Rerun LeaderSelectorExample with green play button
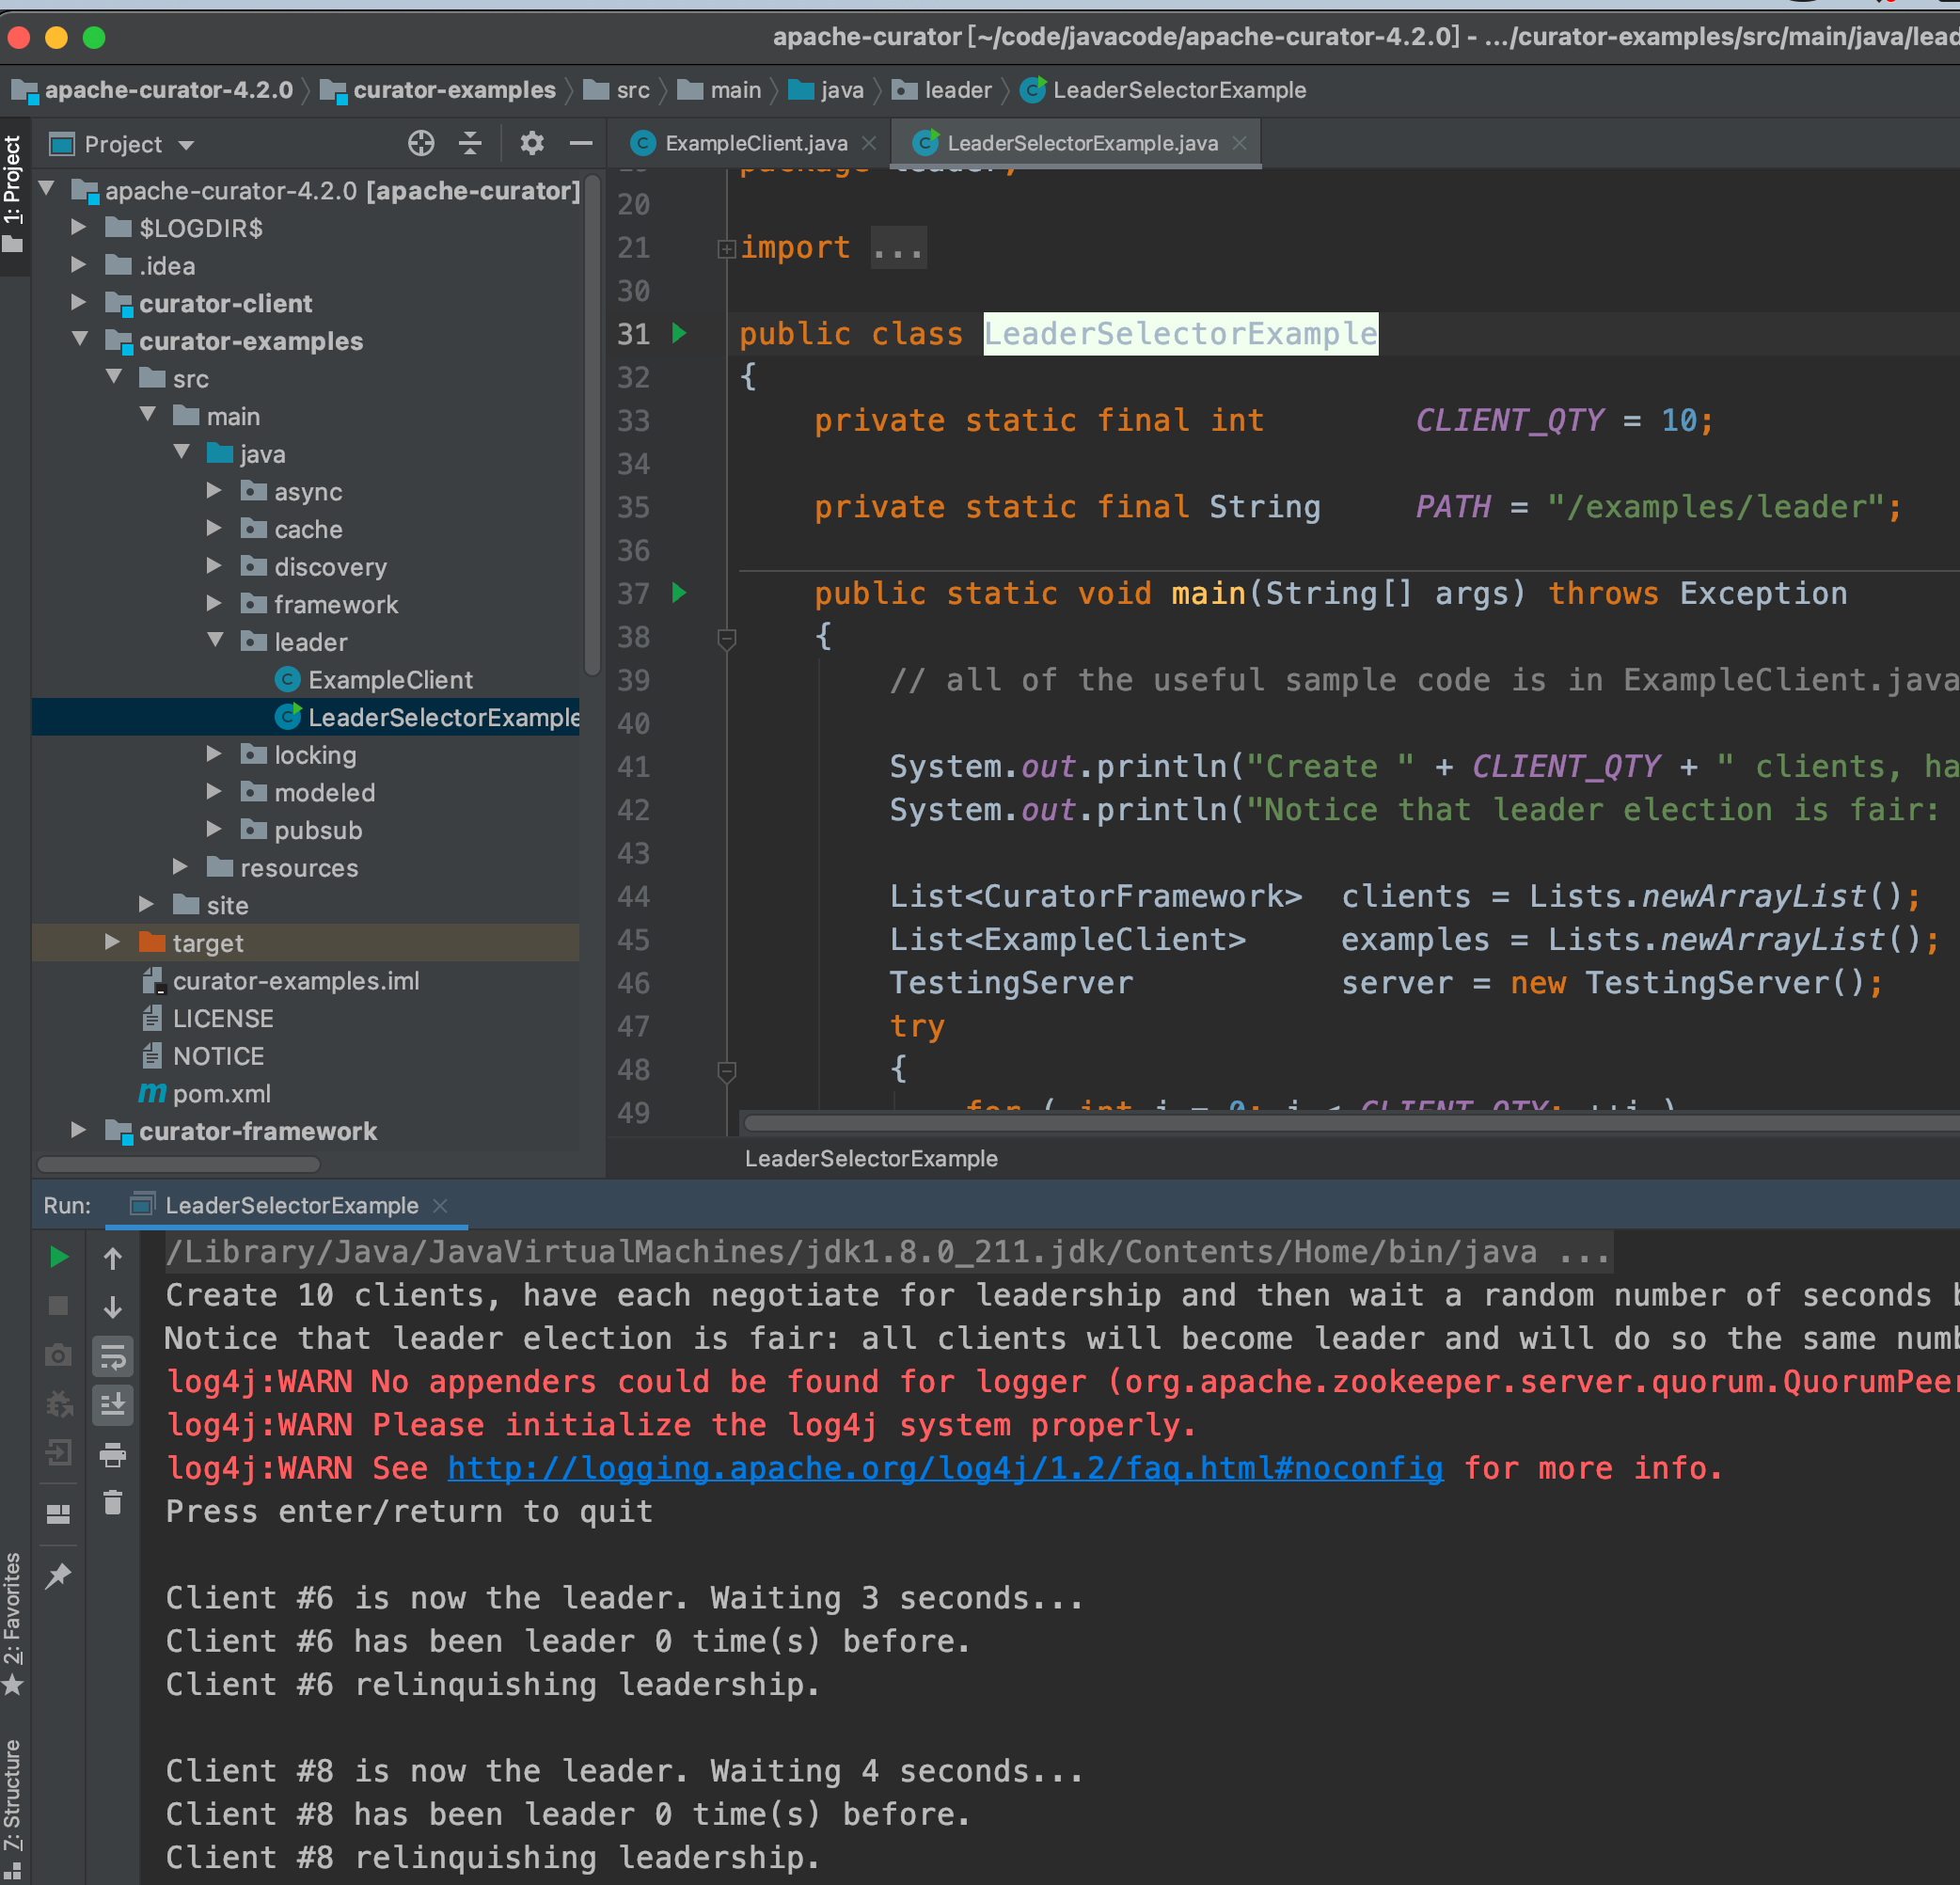The height and width of the screenshot is (1885, 1960). (x=59, y=1257)
